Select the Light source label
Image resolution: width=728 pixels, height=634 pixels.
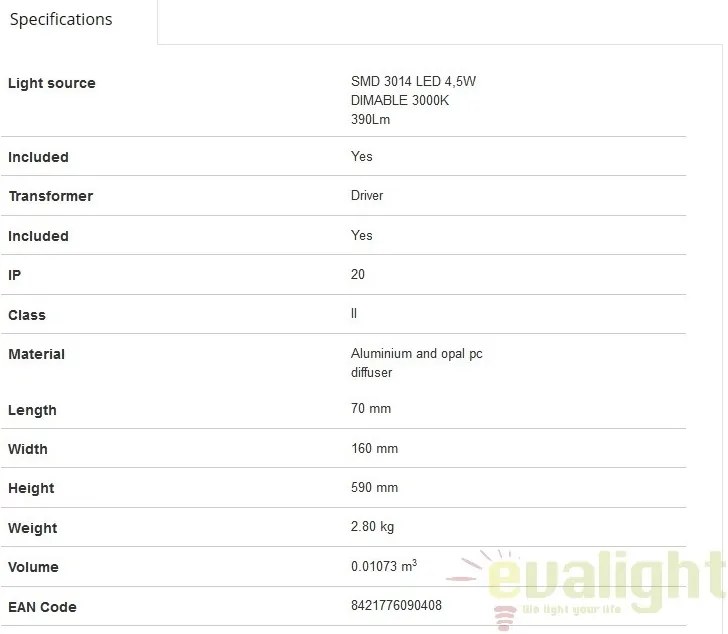click(x=52, y=83)
